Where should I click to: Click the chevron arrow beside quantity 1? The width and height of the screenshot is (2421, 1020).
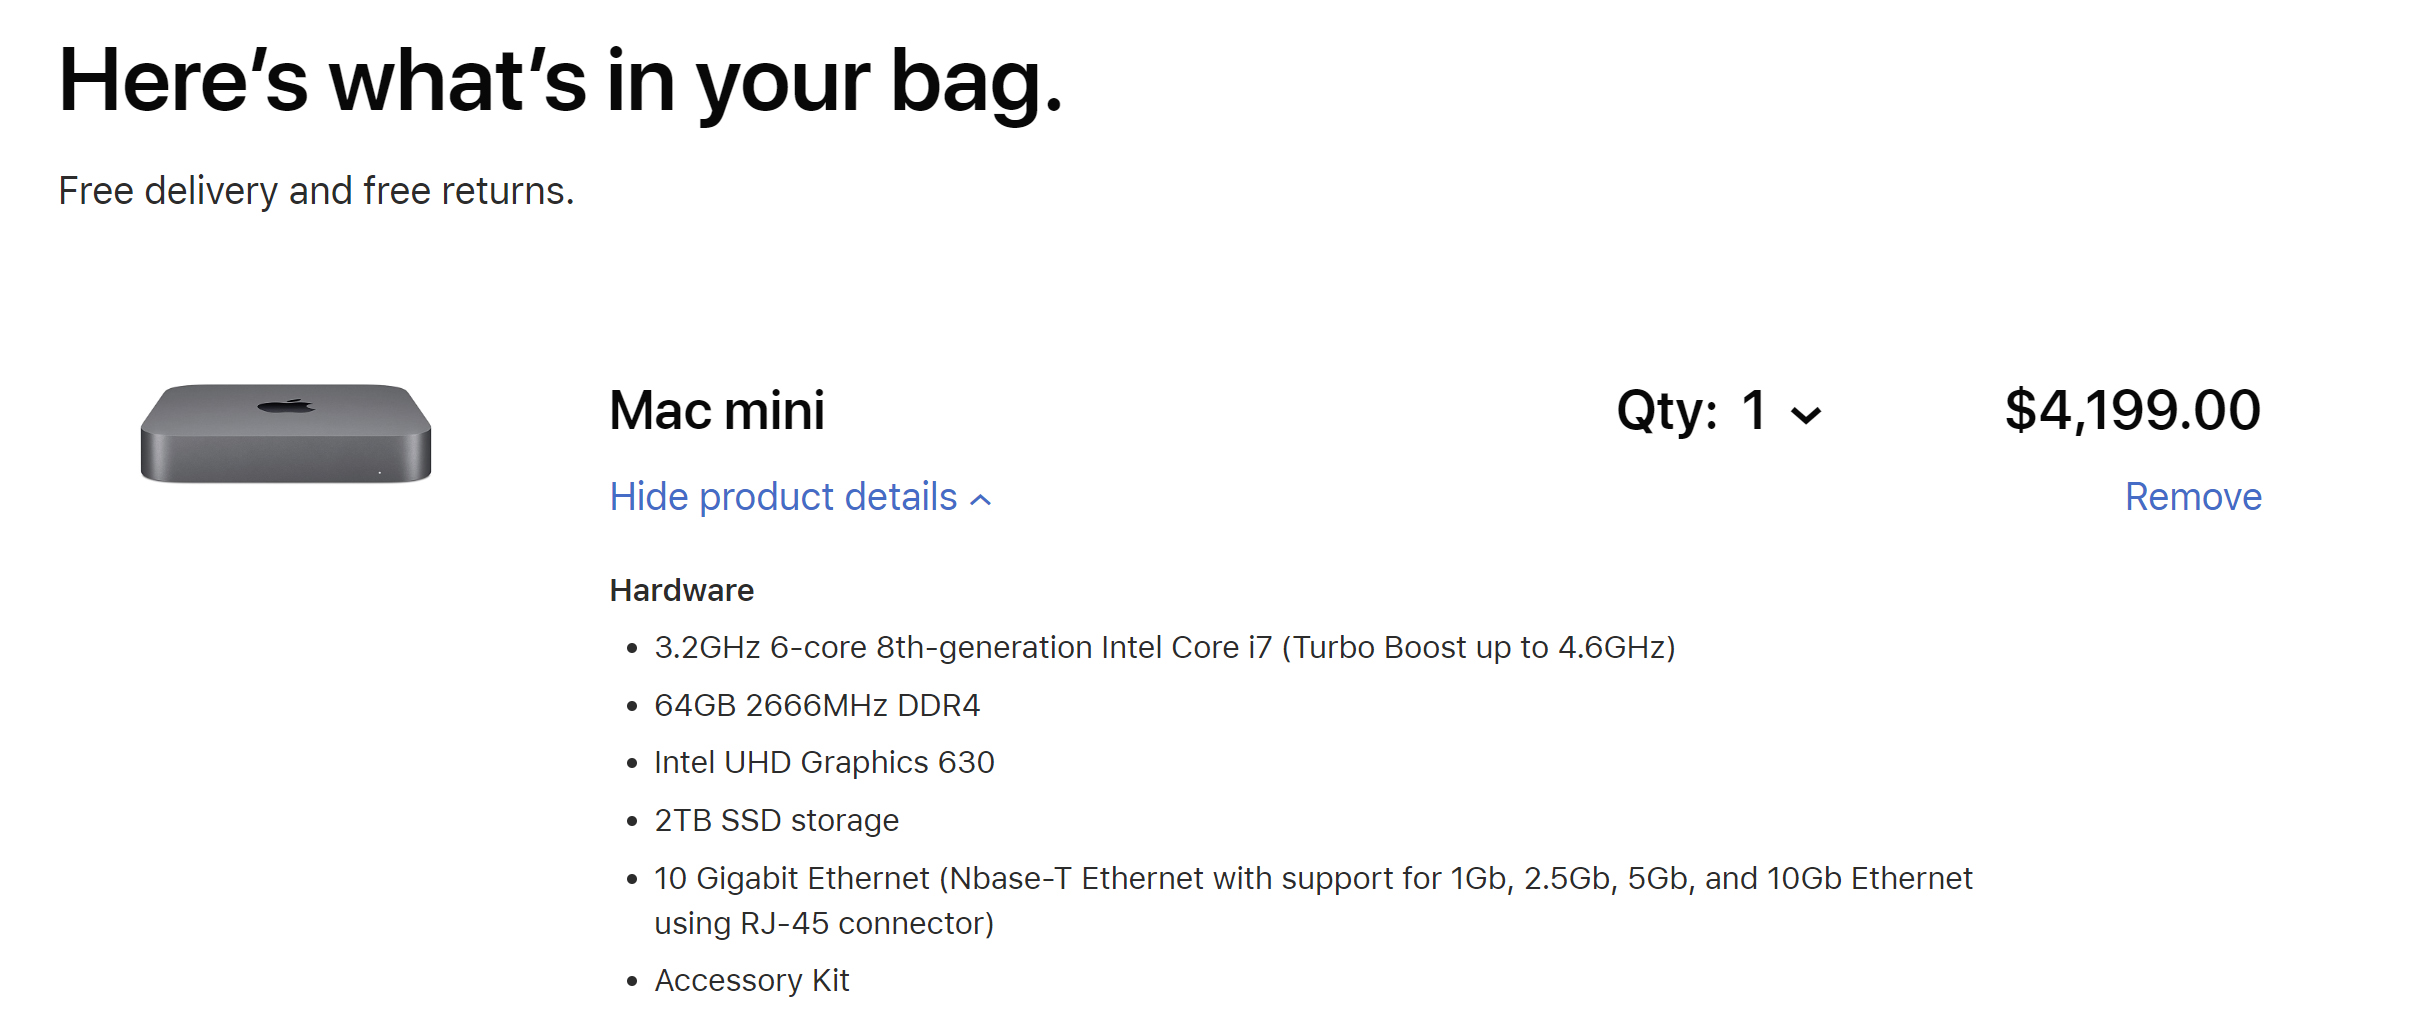pyautogui.click(x=1806, y=415)
